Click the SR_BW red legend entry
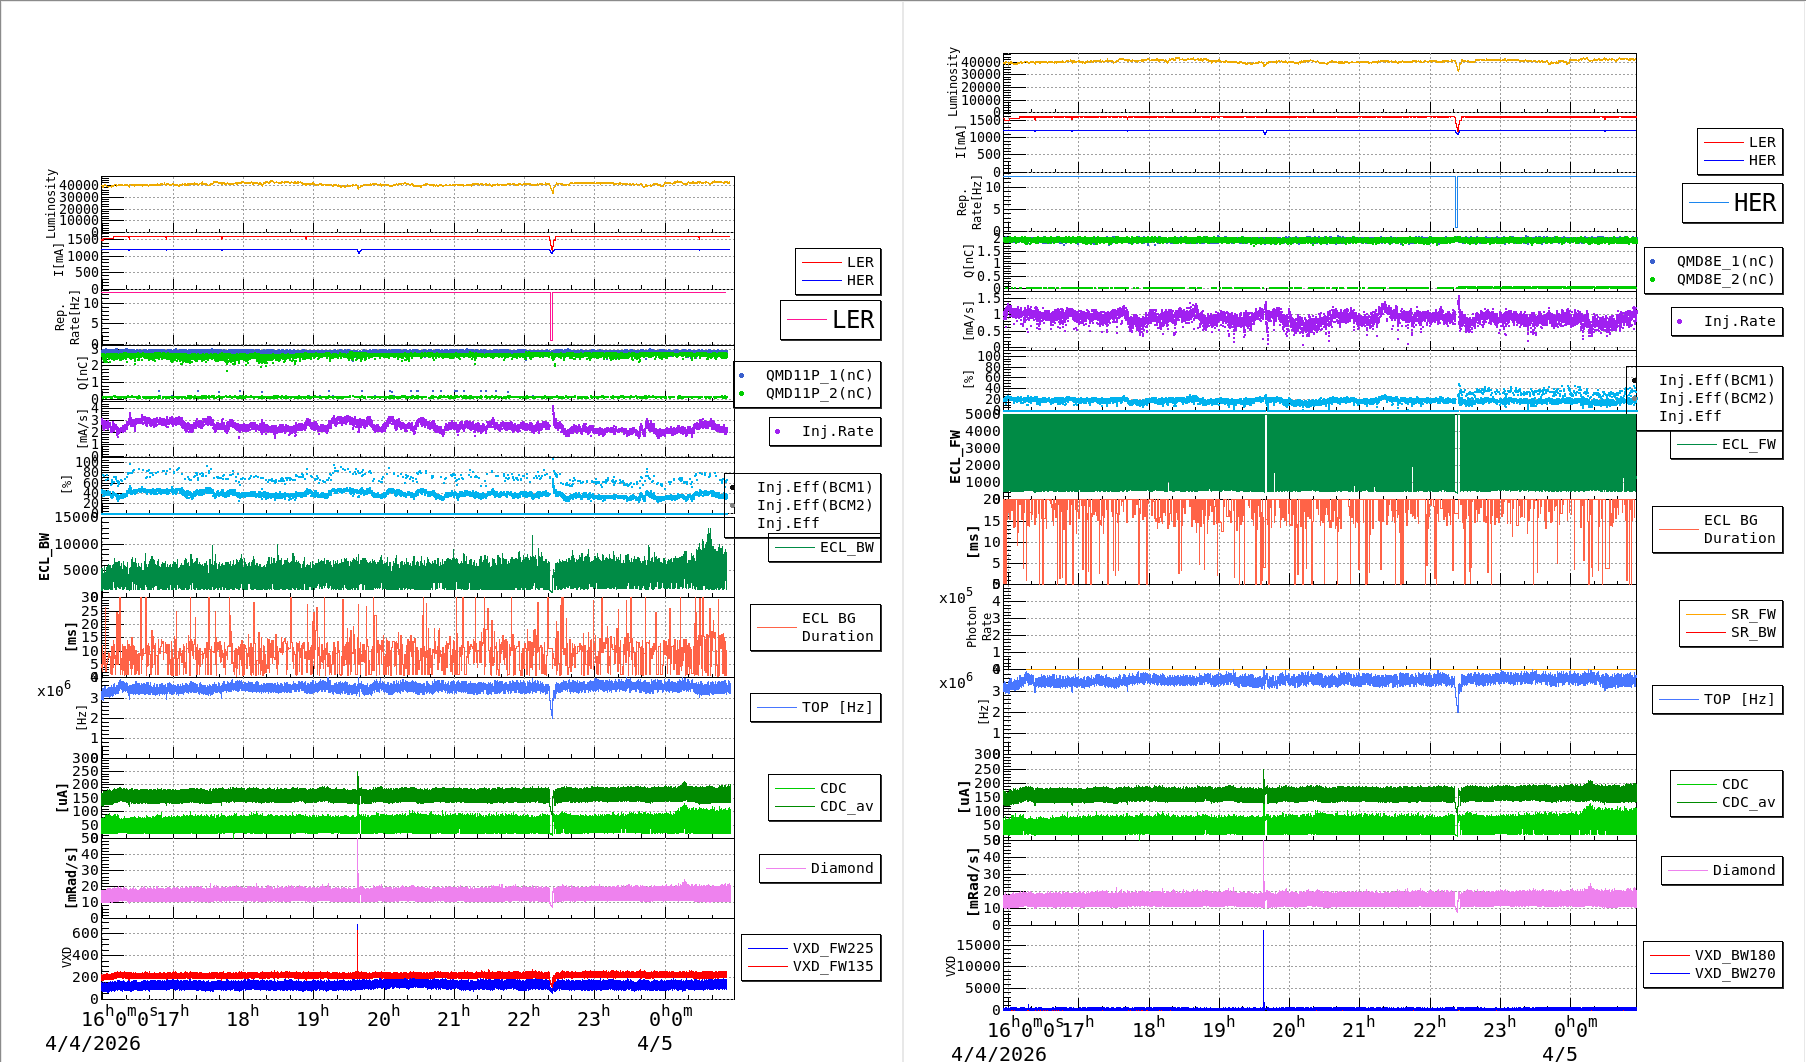1806x1062 pixels. 1732,632
